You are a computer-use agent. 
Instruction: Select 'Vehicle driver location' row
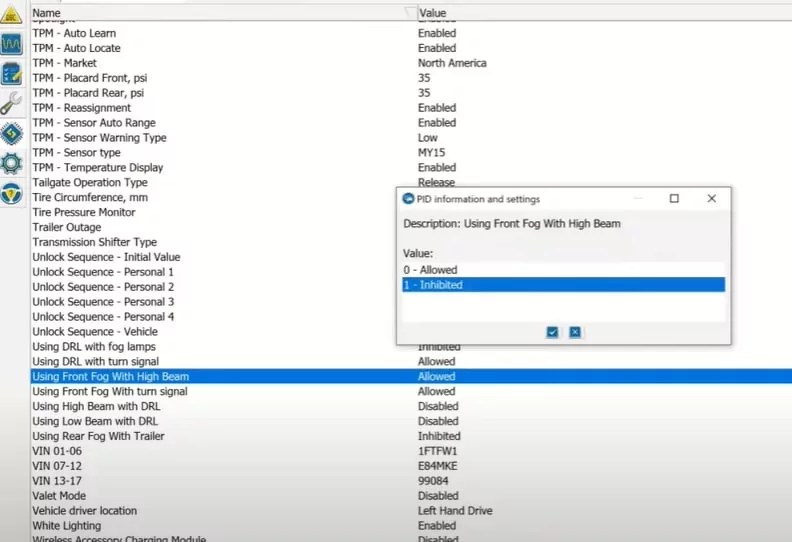[x=411, y=511]
